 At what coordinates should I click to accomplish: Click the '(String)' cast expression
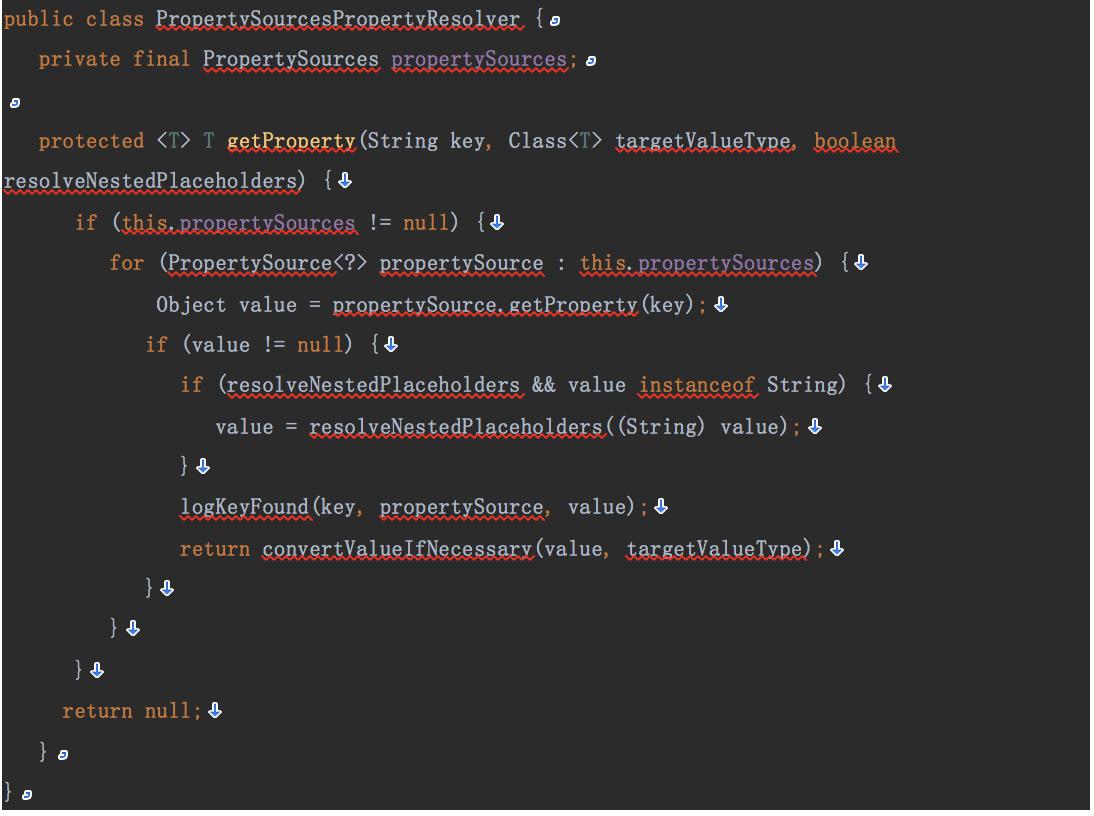coord(661,427)
